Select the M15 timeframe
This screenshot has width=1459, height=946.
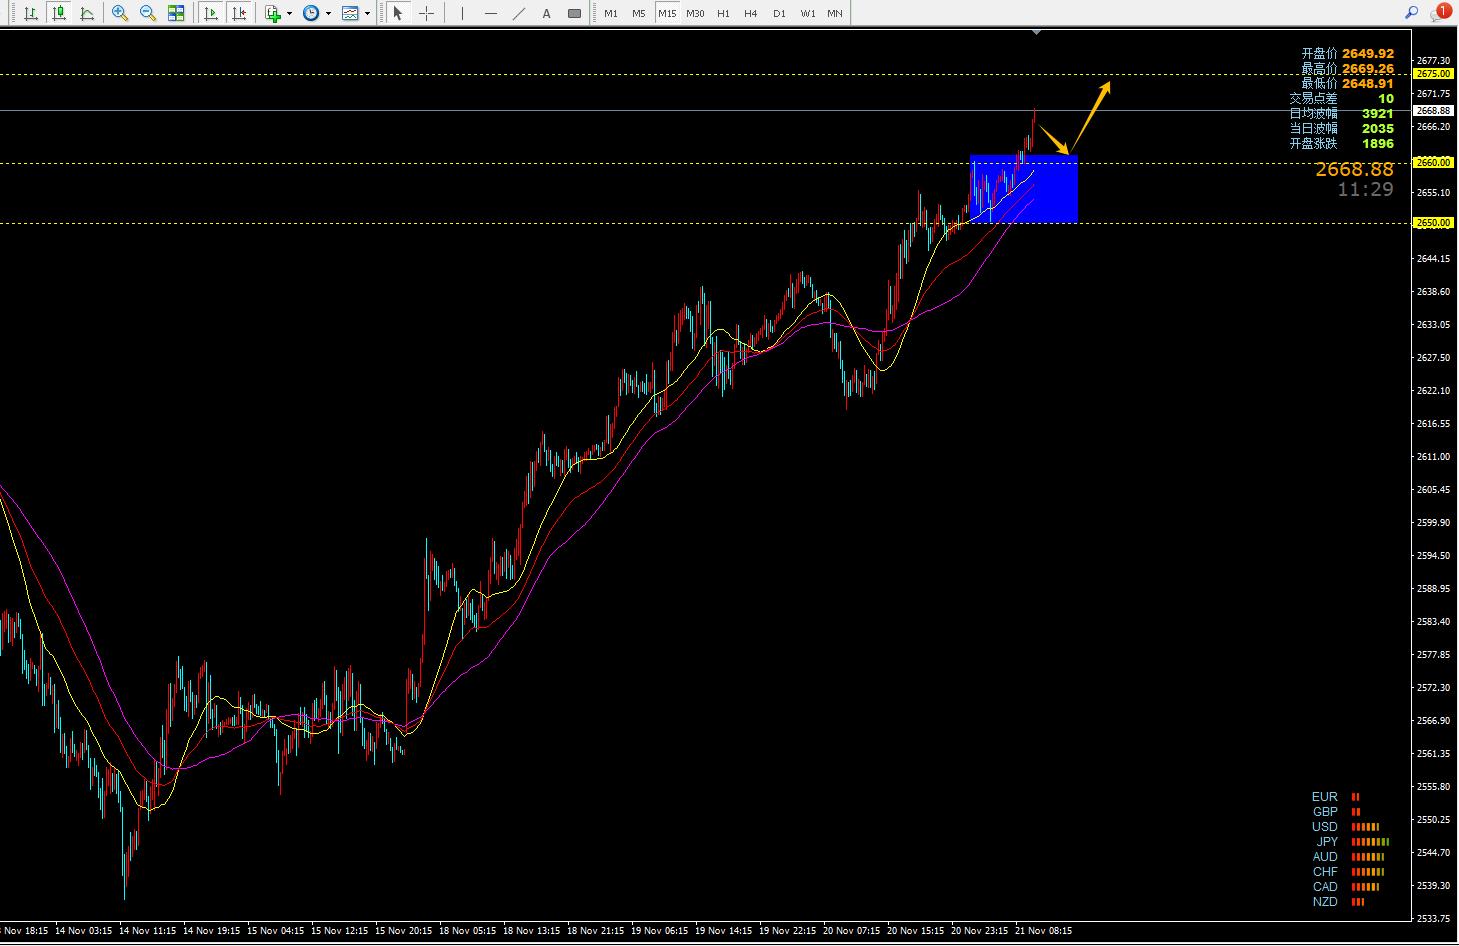point(667,13)
